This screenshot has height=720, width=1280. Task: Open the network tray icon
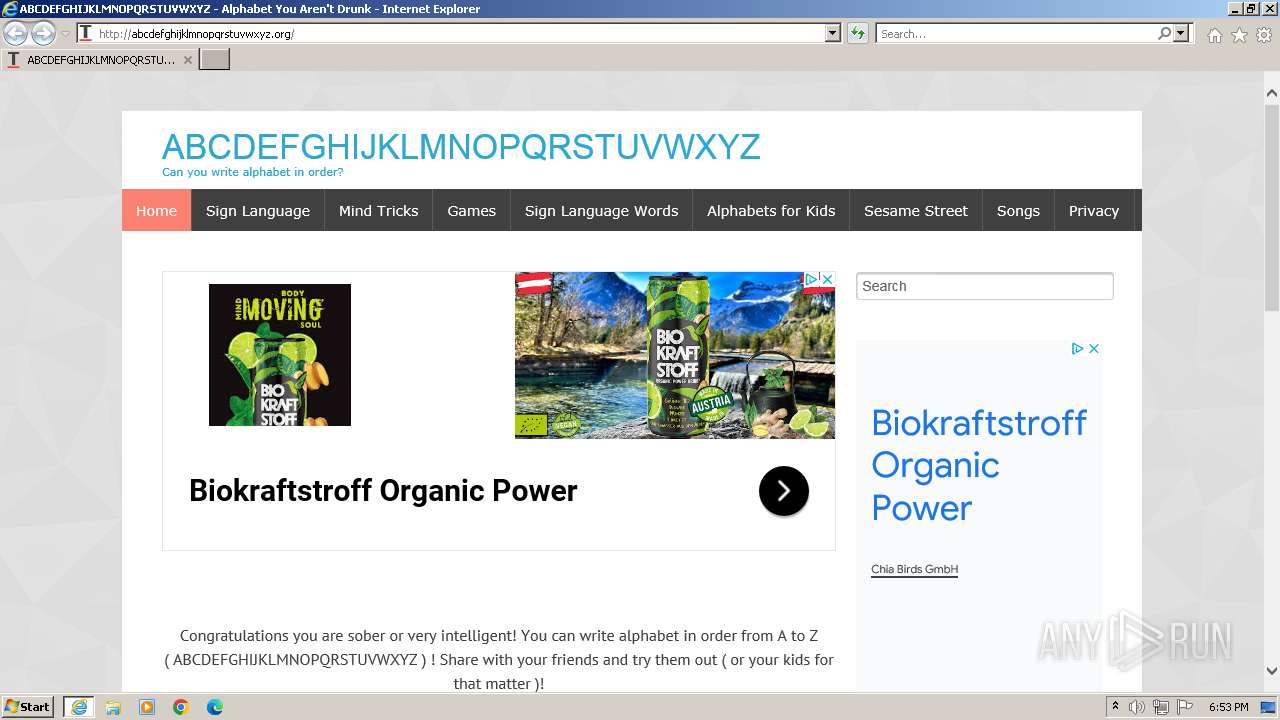coord(1161,707)
